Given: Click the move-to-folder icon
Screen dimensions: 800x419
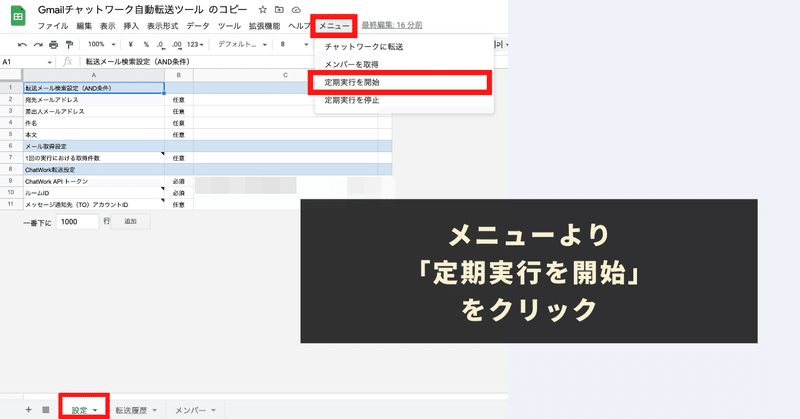Looking at the screenshot, I should pos(279,10).
